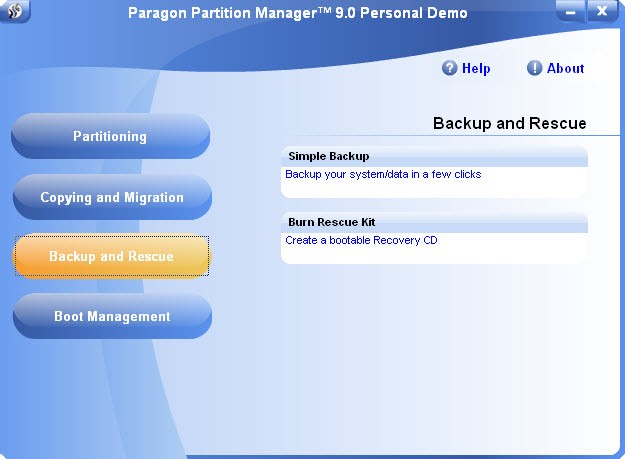Viewport: 625px width, 459px height.
Task: Open the Help text link
Action: [x=476, y=69]
